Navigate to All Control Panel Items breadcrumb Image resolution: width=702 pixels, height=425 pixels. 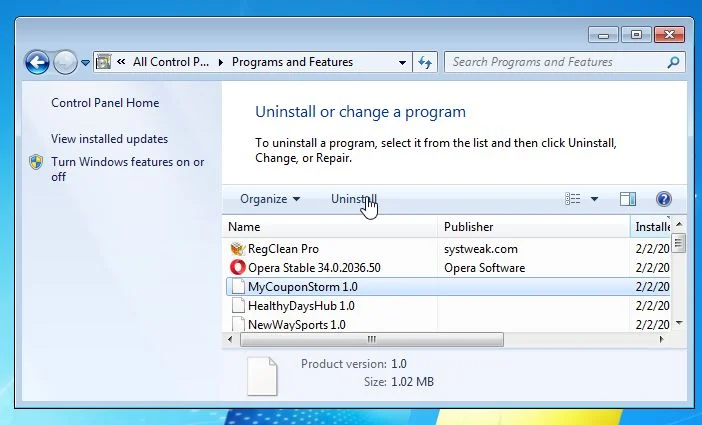pyautogui.click(x=171, y=62)
